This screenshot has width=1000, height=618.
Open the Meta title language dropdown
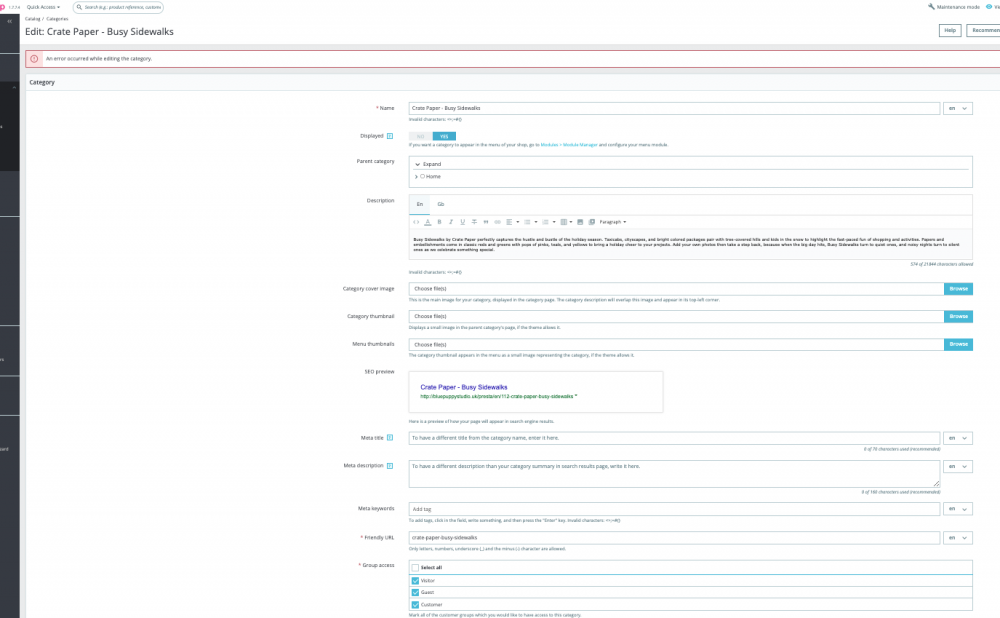(x=958, y=437)
